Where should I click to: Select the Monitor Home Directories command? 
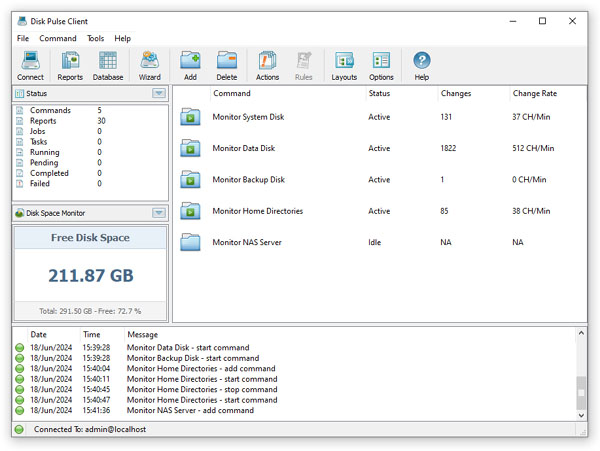pos(258,211)
